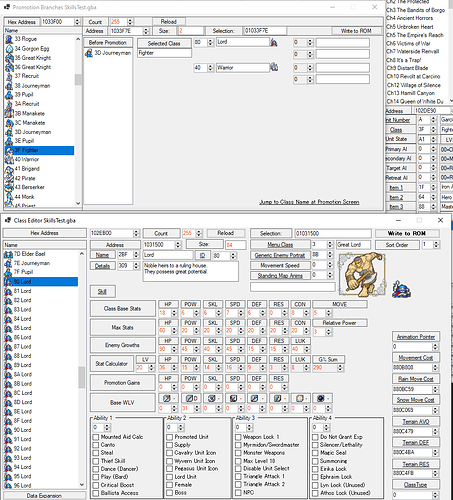Click the Dark magic weapon level icon
453x500 pixels.
pyautogui.click(x=321, y=398)
